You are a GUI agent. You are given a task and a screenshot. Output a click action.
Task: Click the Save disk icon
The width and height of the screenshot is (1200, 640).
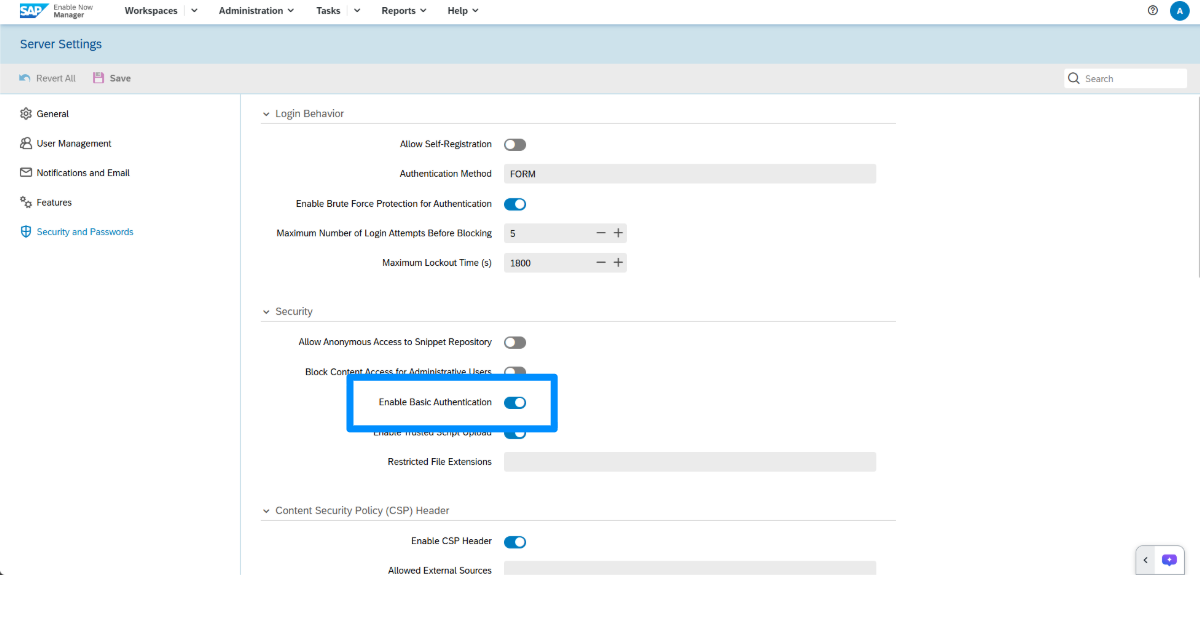(98, 78)
